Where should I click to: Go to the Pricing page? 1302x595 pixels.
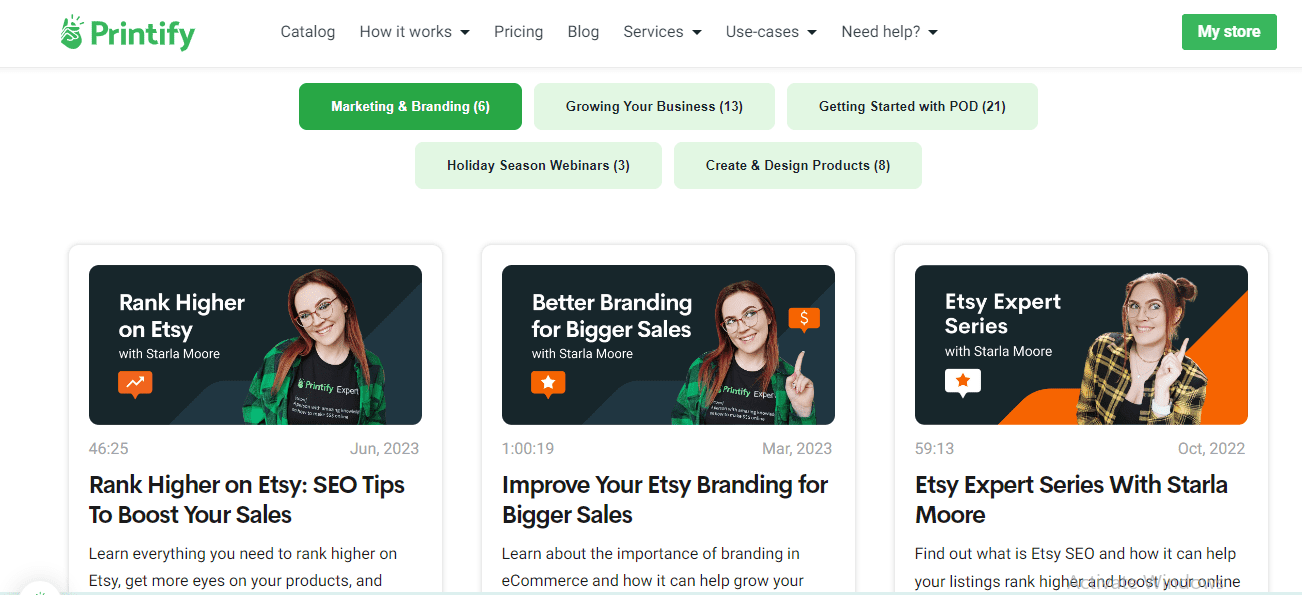518,32
